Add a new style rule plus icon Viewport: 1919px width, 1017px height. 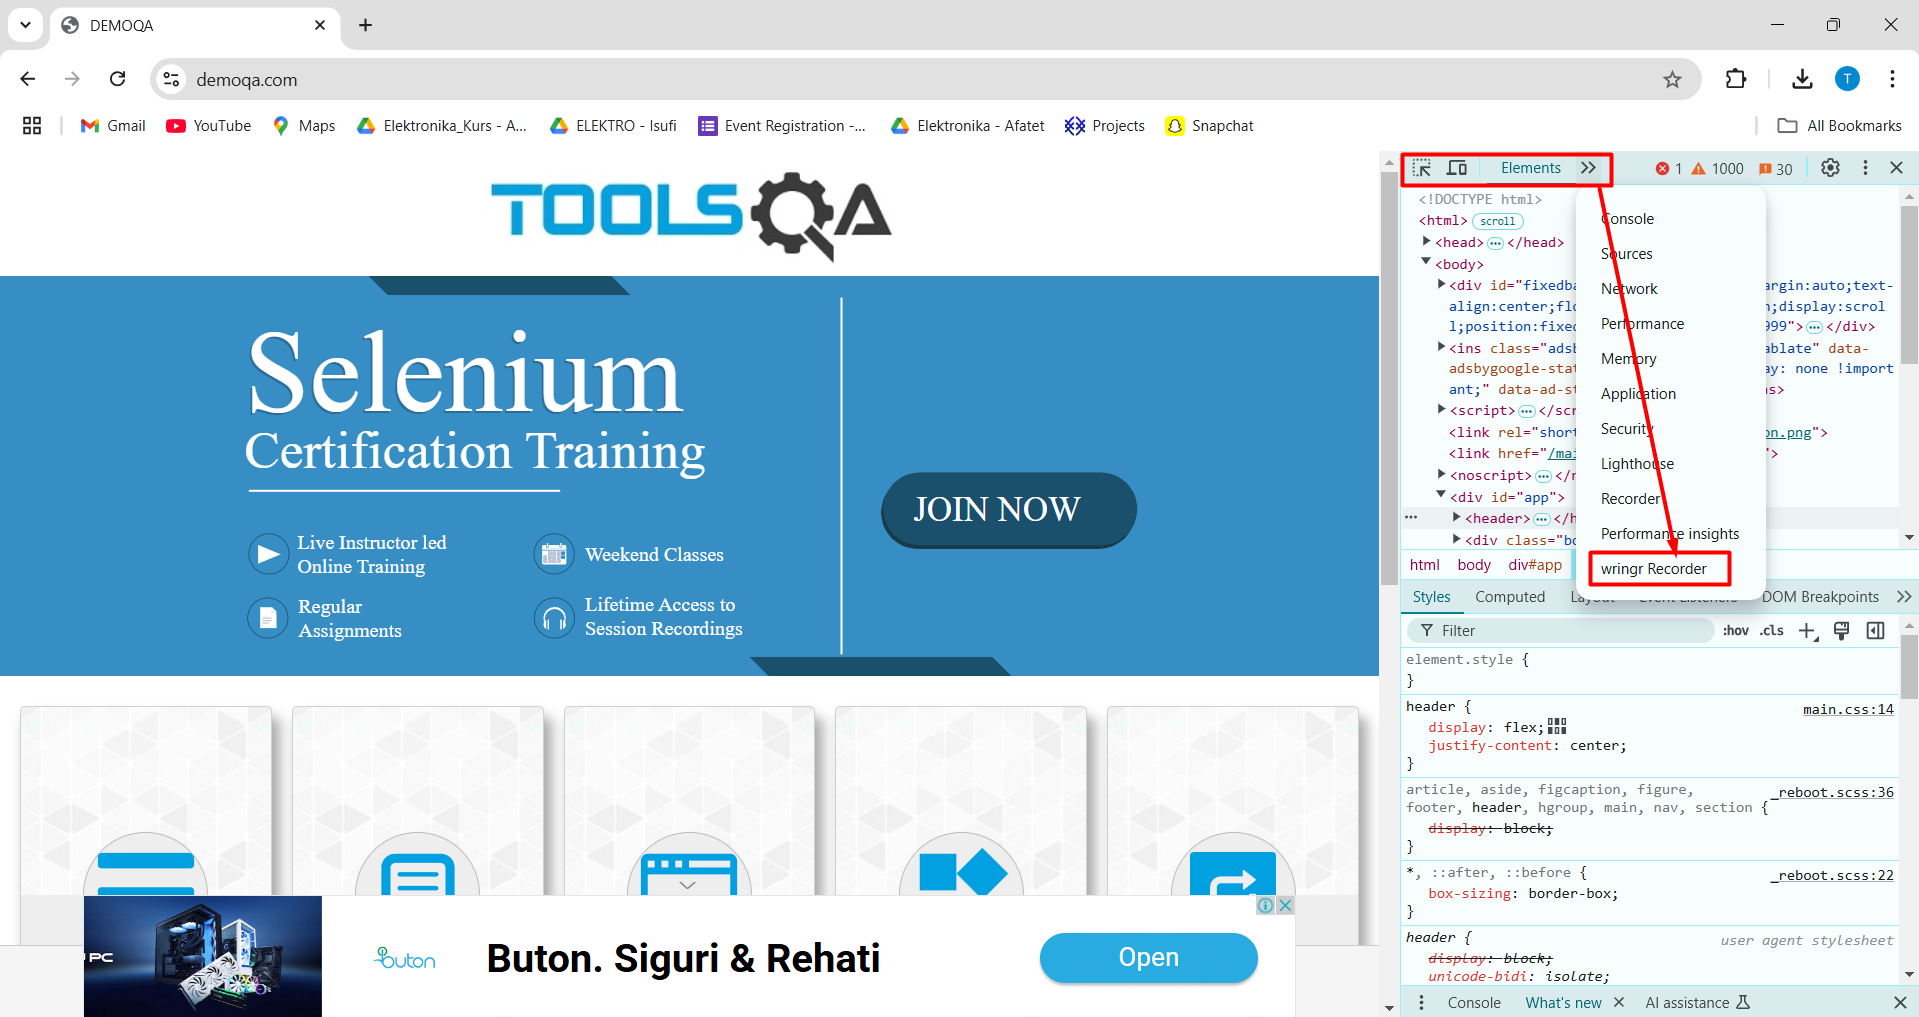(x=1808, y=631)
